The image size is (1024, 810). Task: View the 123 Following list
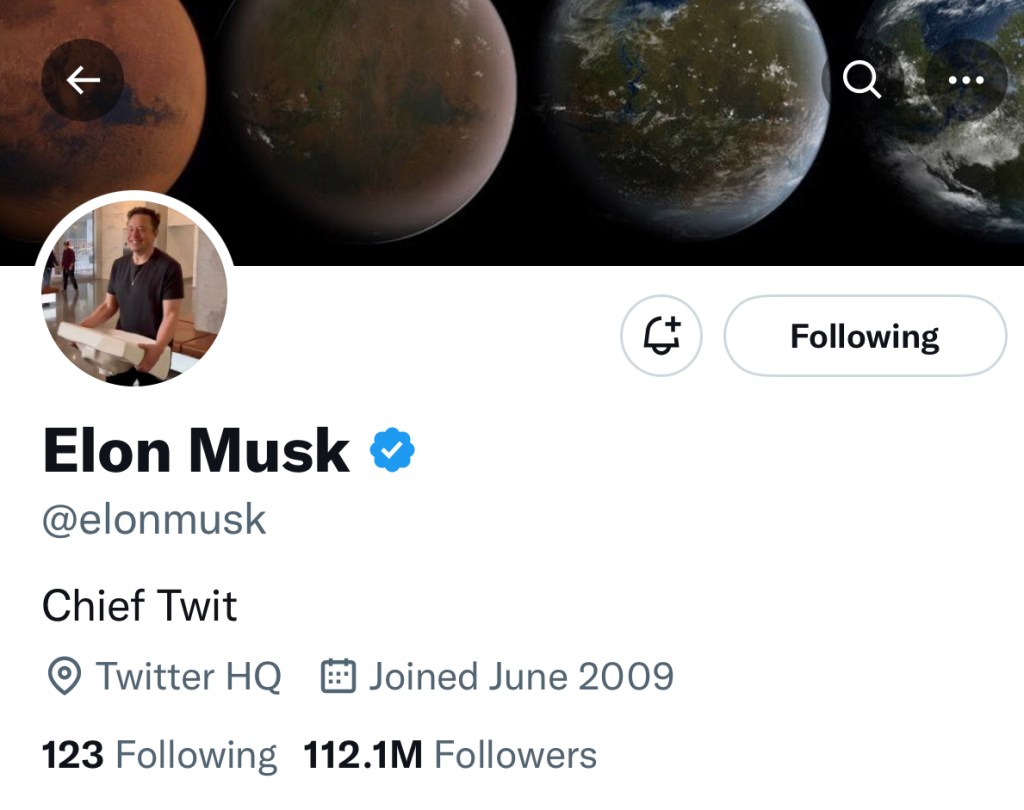(160, 755)
